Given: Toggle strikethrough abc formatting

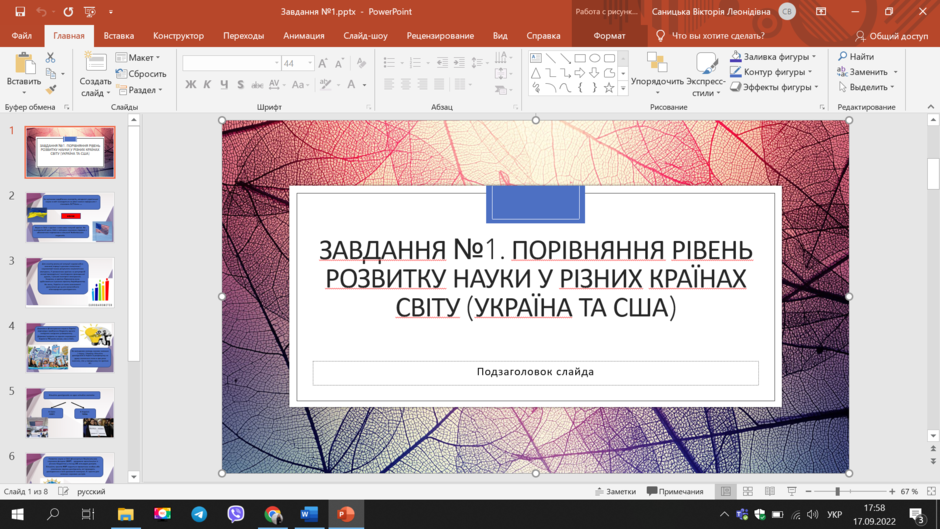Looking at the screenshot, I should pyautogui.click(x=257, y=85).
